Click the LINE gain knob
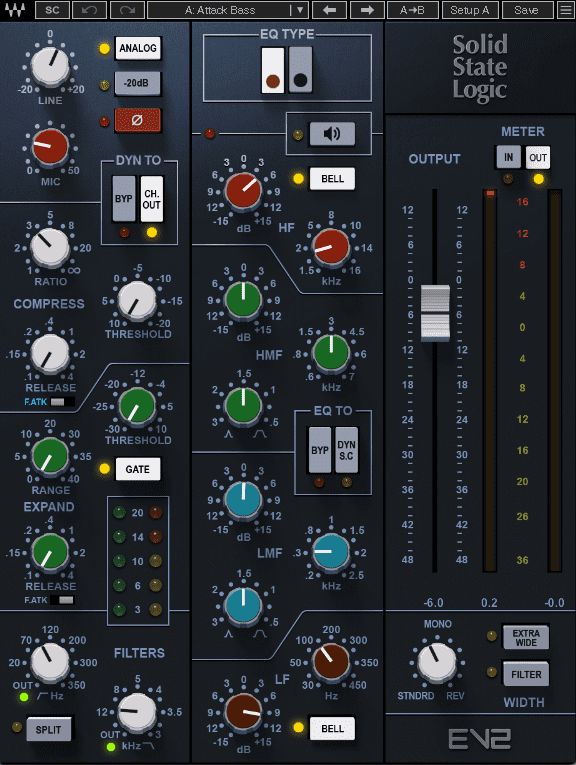The height and width of the screenshot is (765, 576). tap(50, 67)
